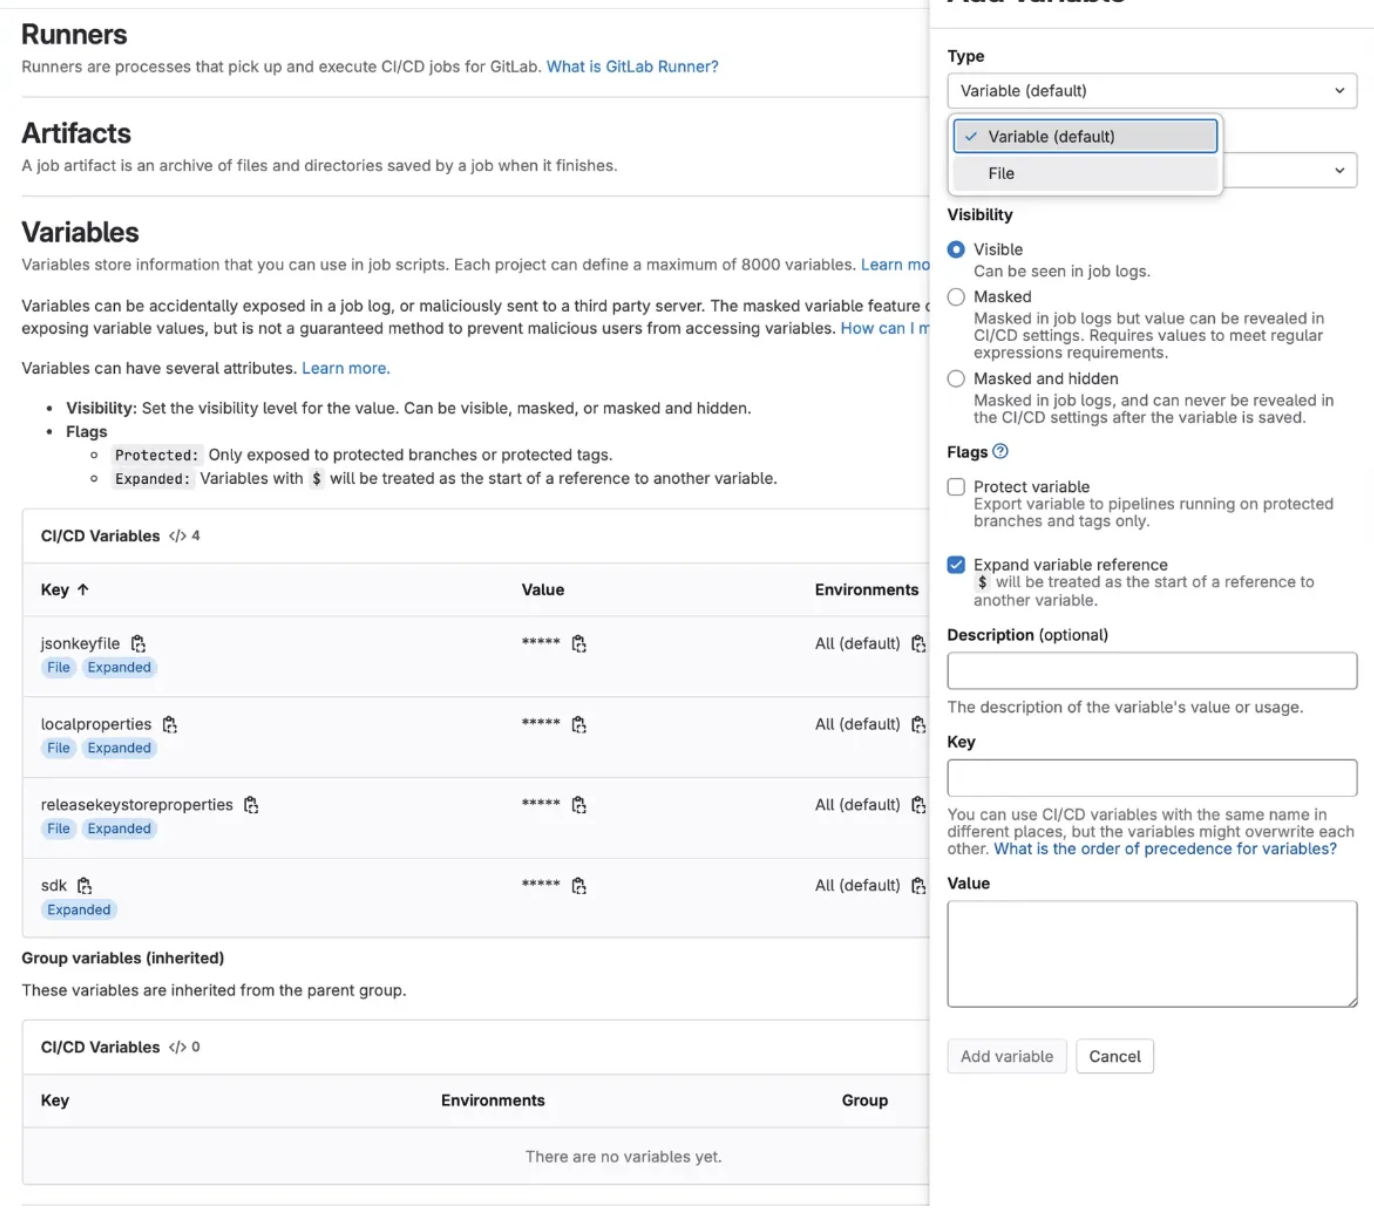Open Learn more link about variable attributes
The image size is (1374, 1210).
346,368
